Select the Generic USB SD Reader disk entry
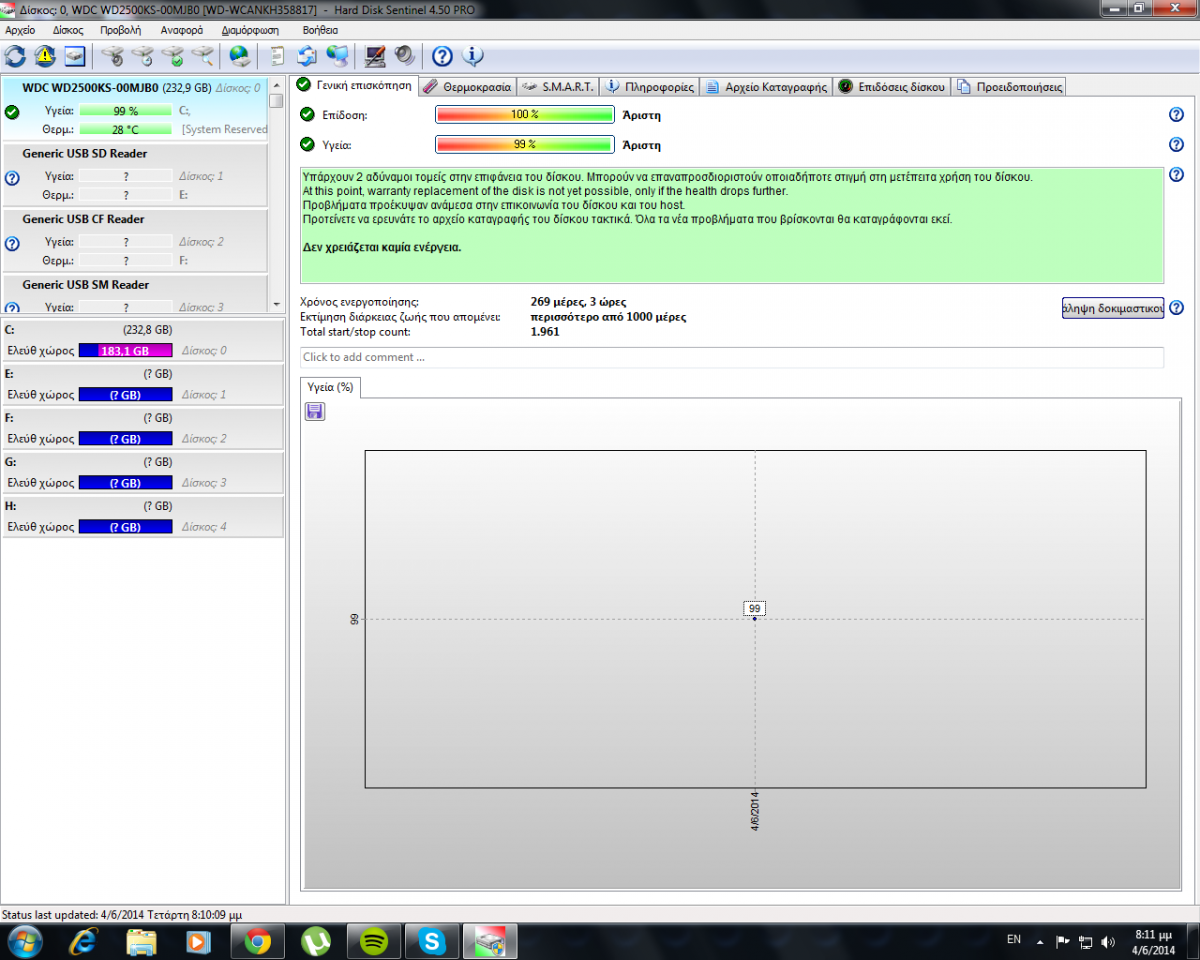 click(x=134, y=175)
